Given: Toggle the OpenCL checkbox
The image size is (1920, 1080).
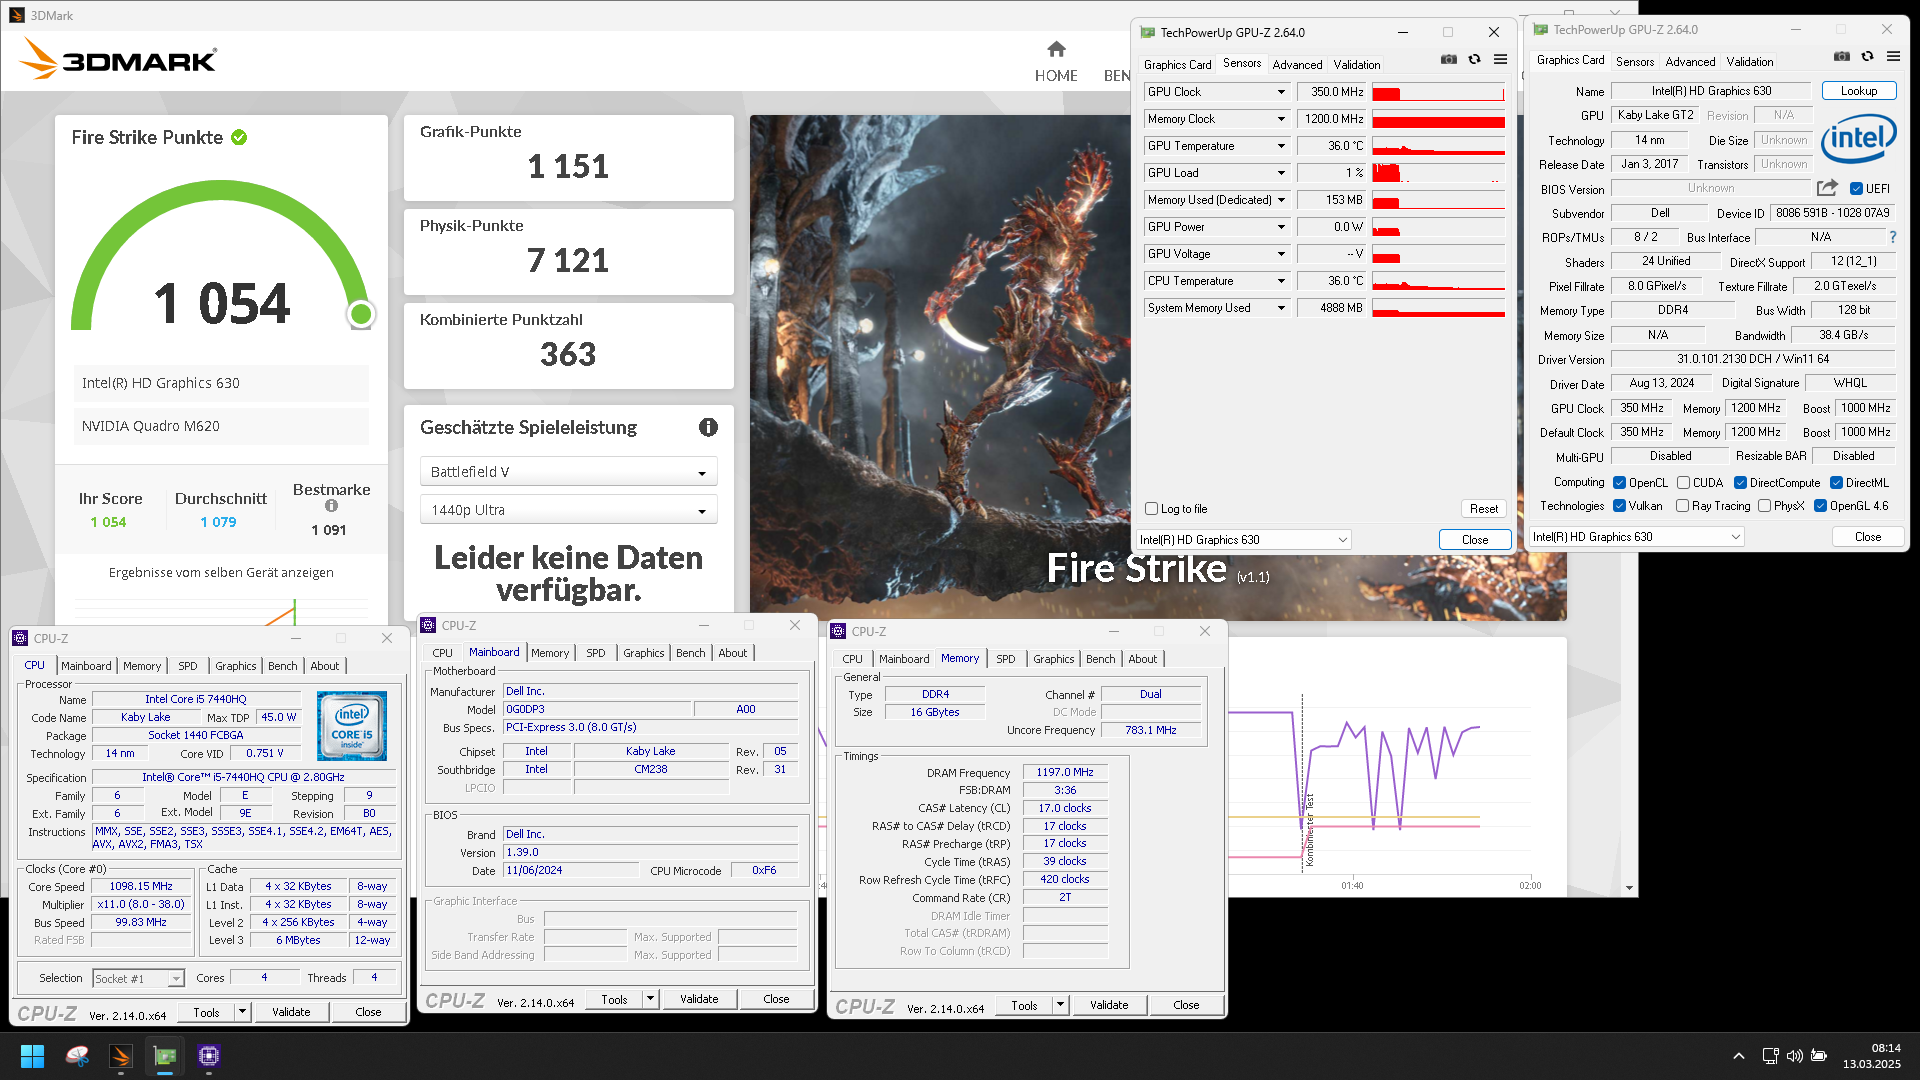Looking at the screenshot, I should (1619, 483).
